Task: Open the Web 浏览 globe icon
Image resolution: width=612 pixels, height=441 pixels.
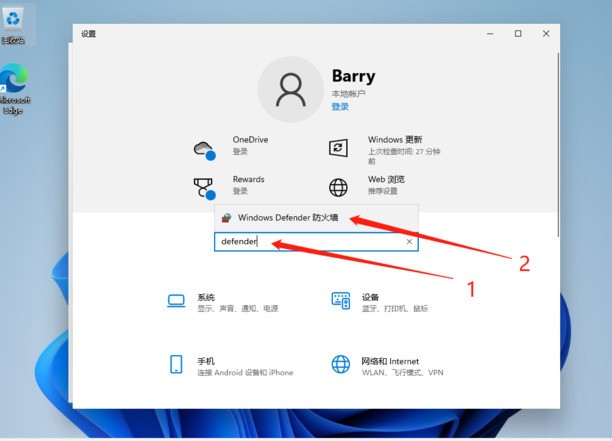Action: (338, 187)
